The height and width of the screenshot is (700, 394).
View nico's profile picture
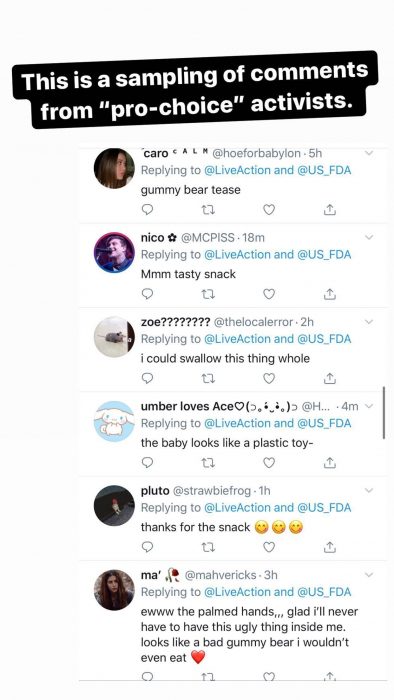pyautogui.click(x=114, y=252)
